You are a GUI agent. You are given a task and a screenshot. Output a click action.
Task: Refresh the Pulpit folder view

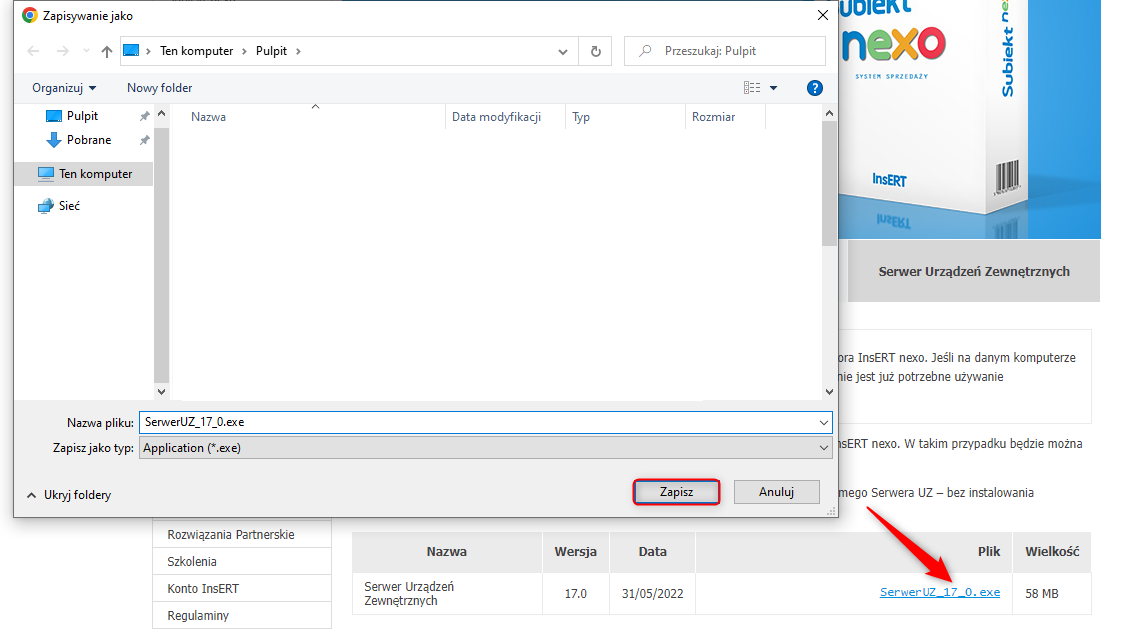tap(596, 51)
